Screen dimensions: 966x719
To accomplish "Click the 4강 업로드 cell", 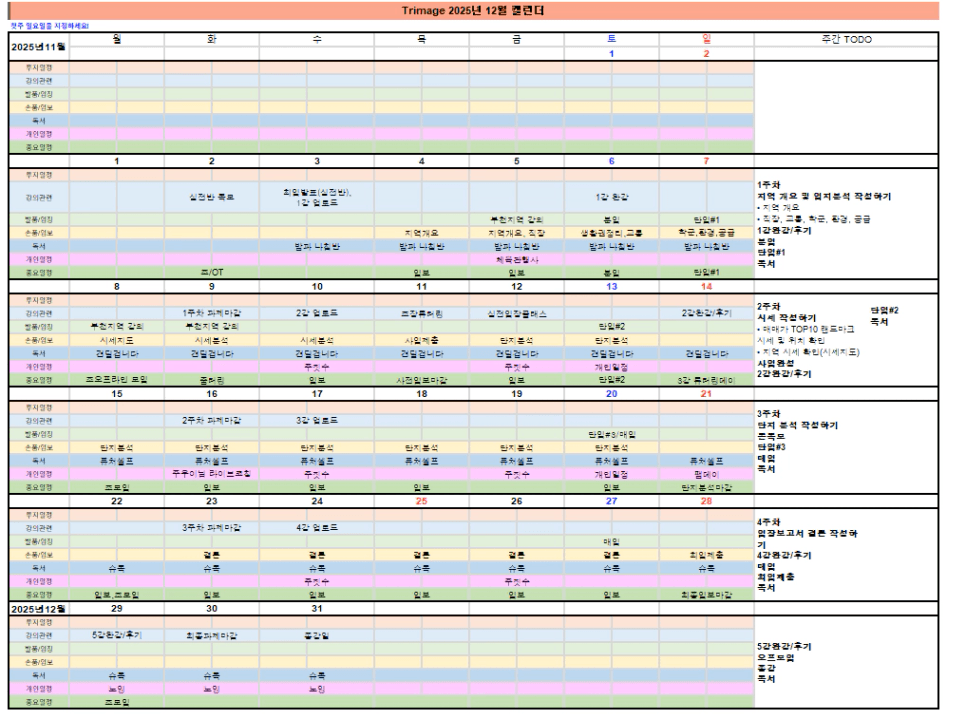I will coord(317,527).
